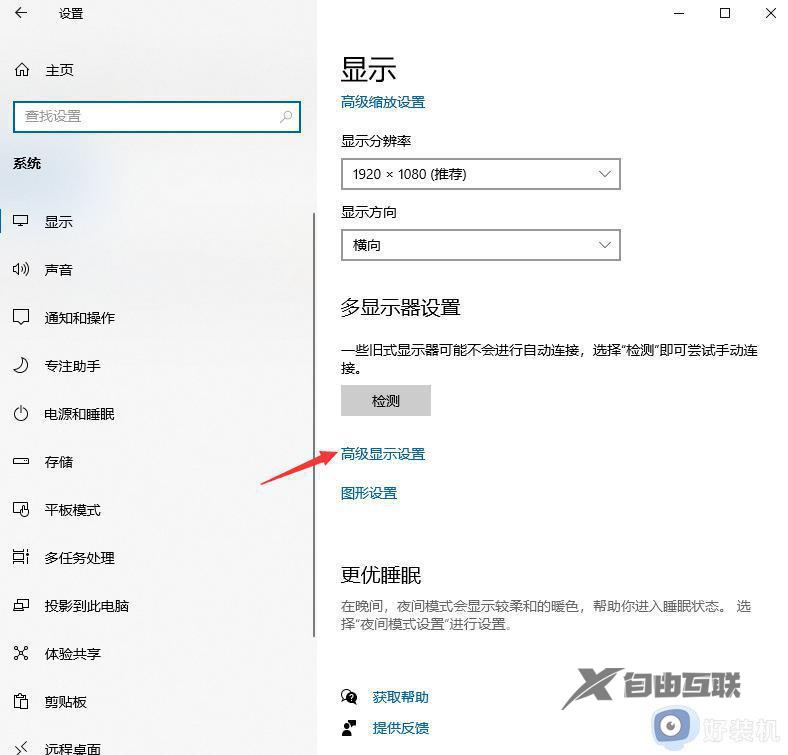Viewport: 788px width, 755px height.
Task: Go to 投影到此电脑 in the sidebar
Action: [x=86, y=606]
